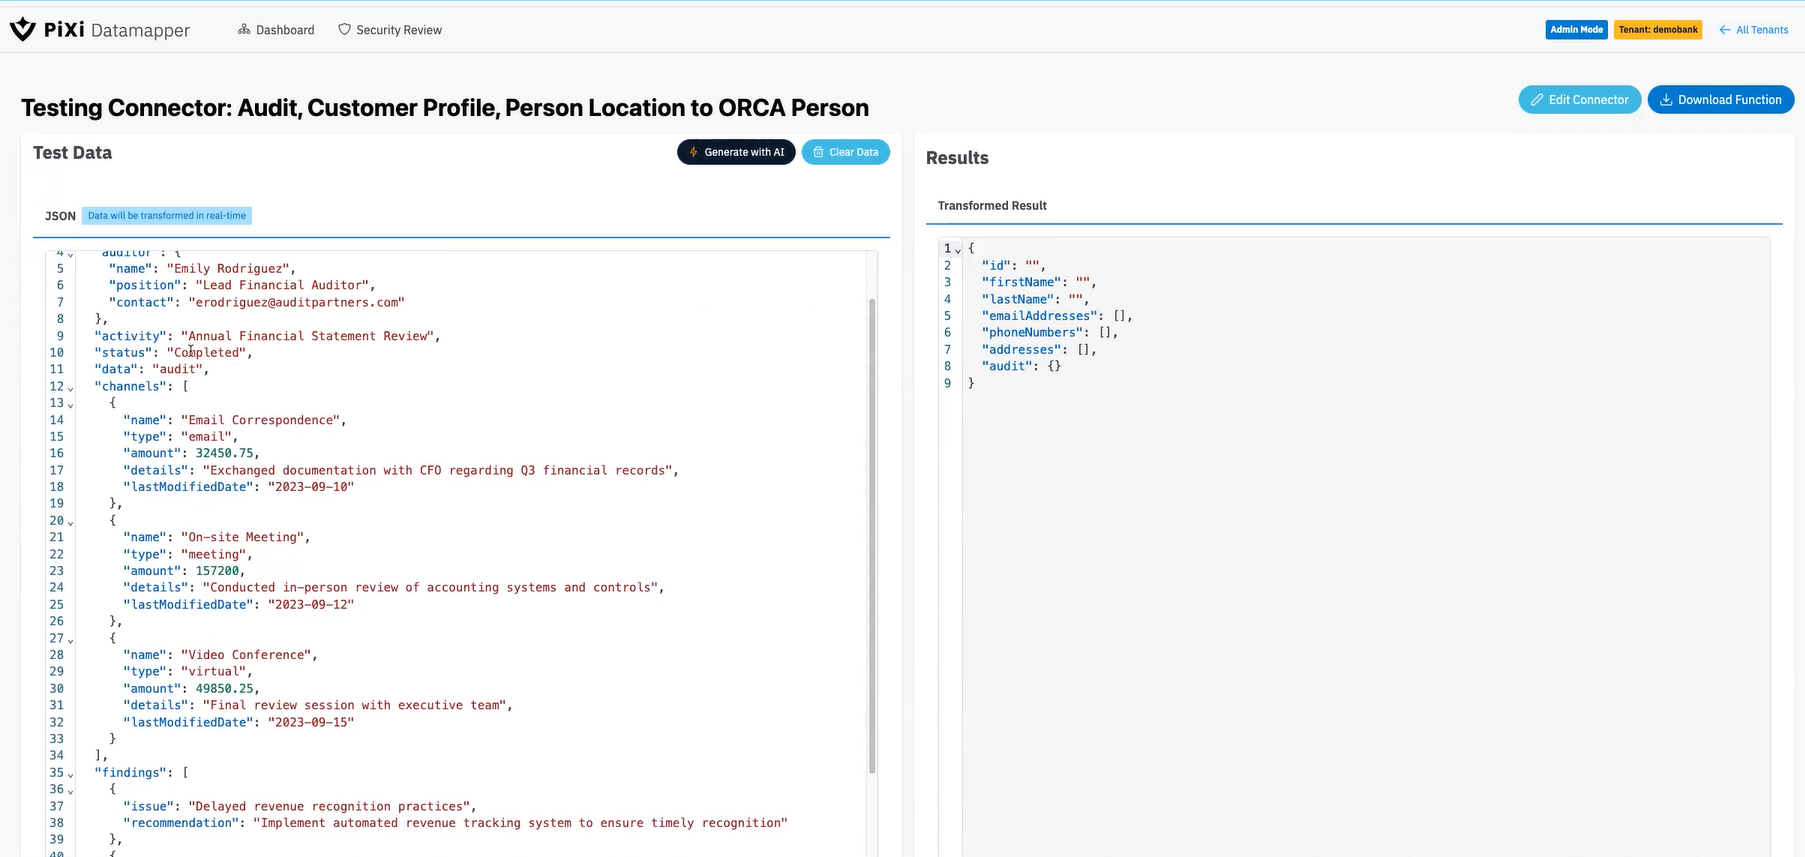Collapse the root object in the Transformed Result

(x=958, y=250)
